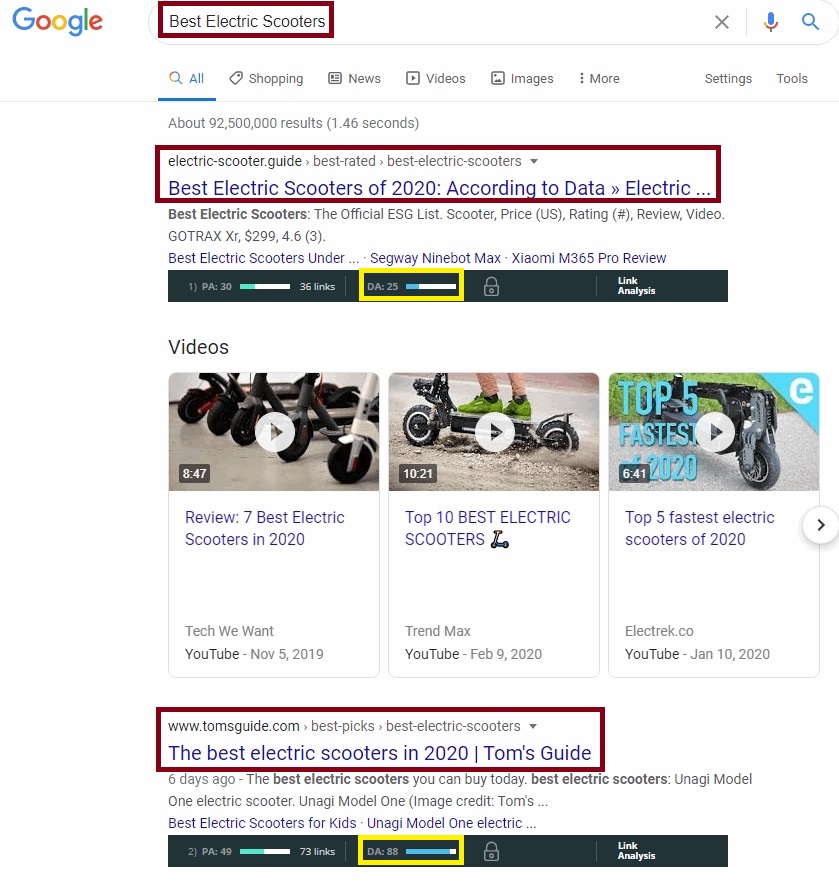Show next videos with carousel arrow
This screenshot has height=883, width=839.
coord(820,525)
